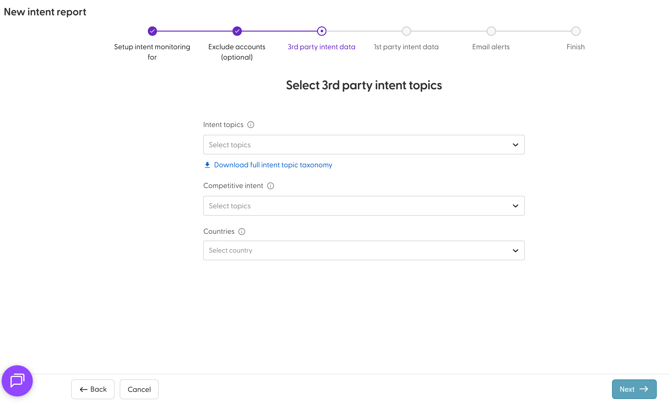Click the Exclude accounts step checkmark circle
Image resolution: width=670 pixels, height=403 pixels.
point(237,31)
